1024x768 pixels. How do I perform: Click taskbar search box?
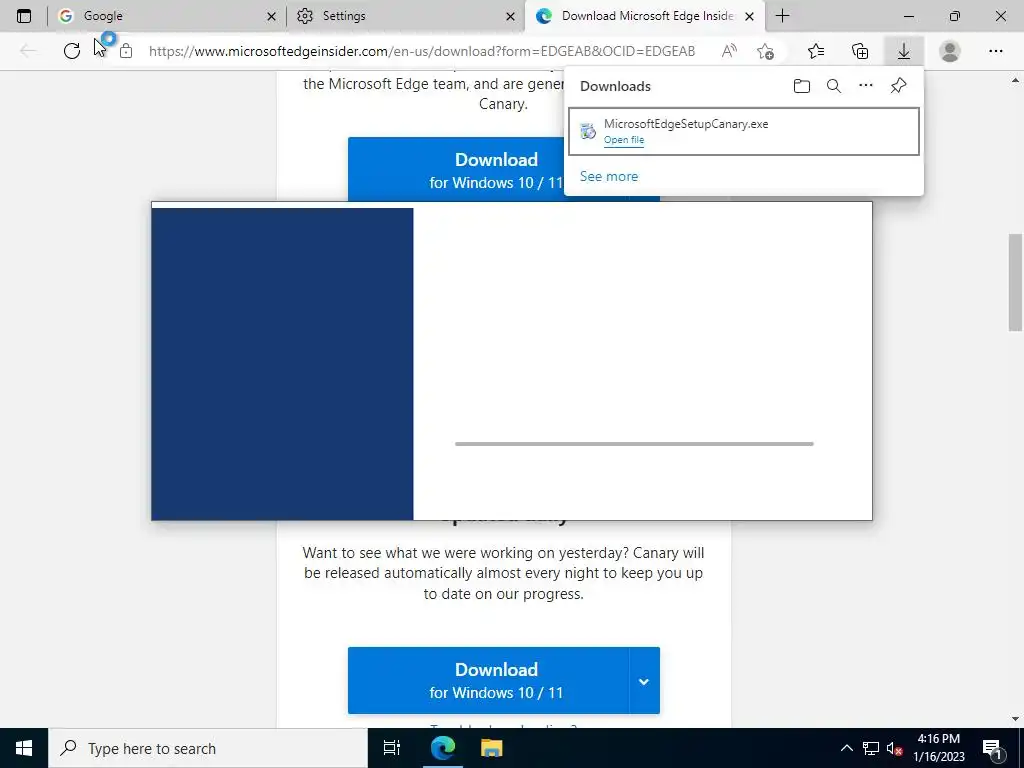[x=208, y=748]
